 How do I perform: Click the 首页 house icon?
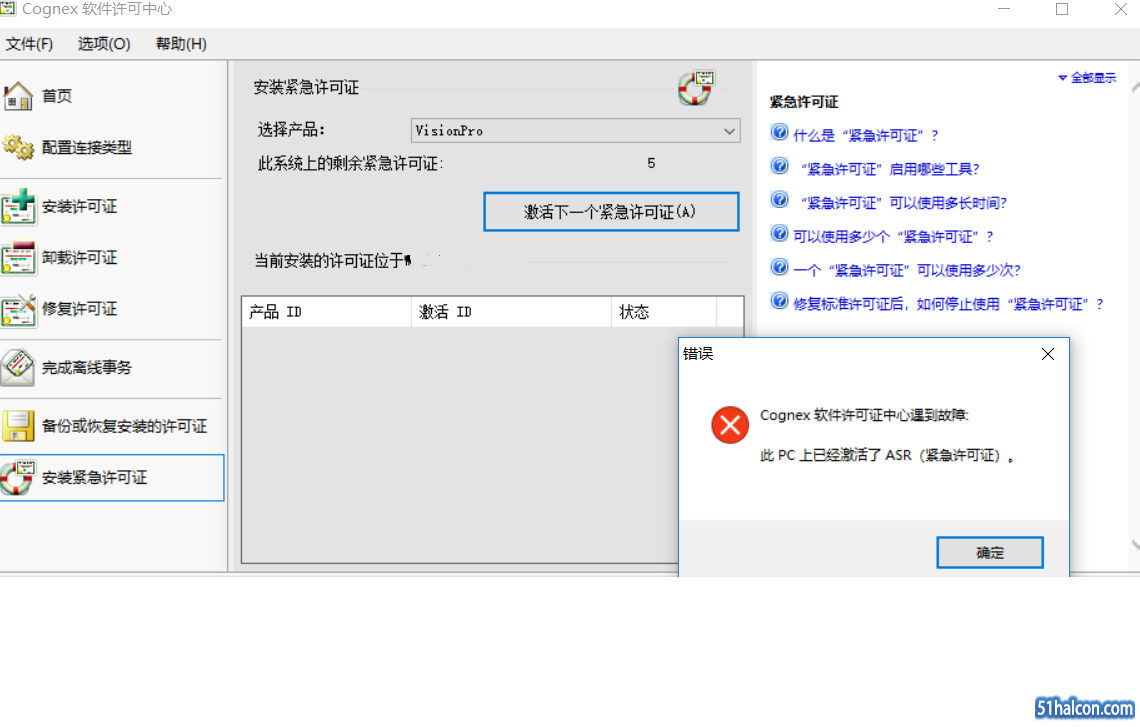click(x=18, y=96)
